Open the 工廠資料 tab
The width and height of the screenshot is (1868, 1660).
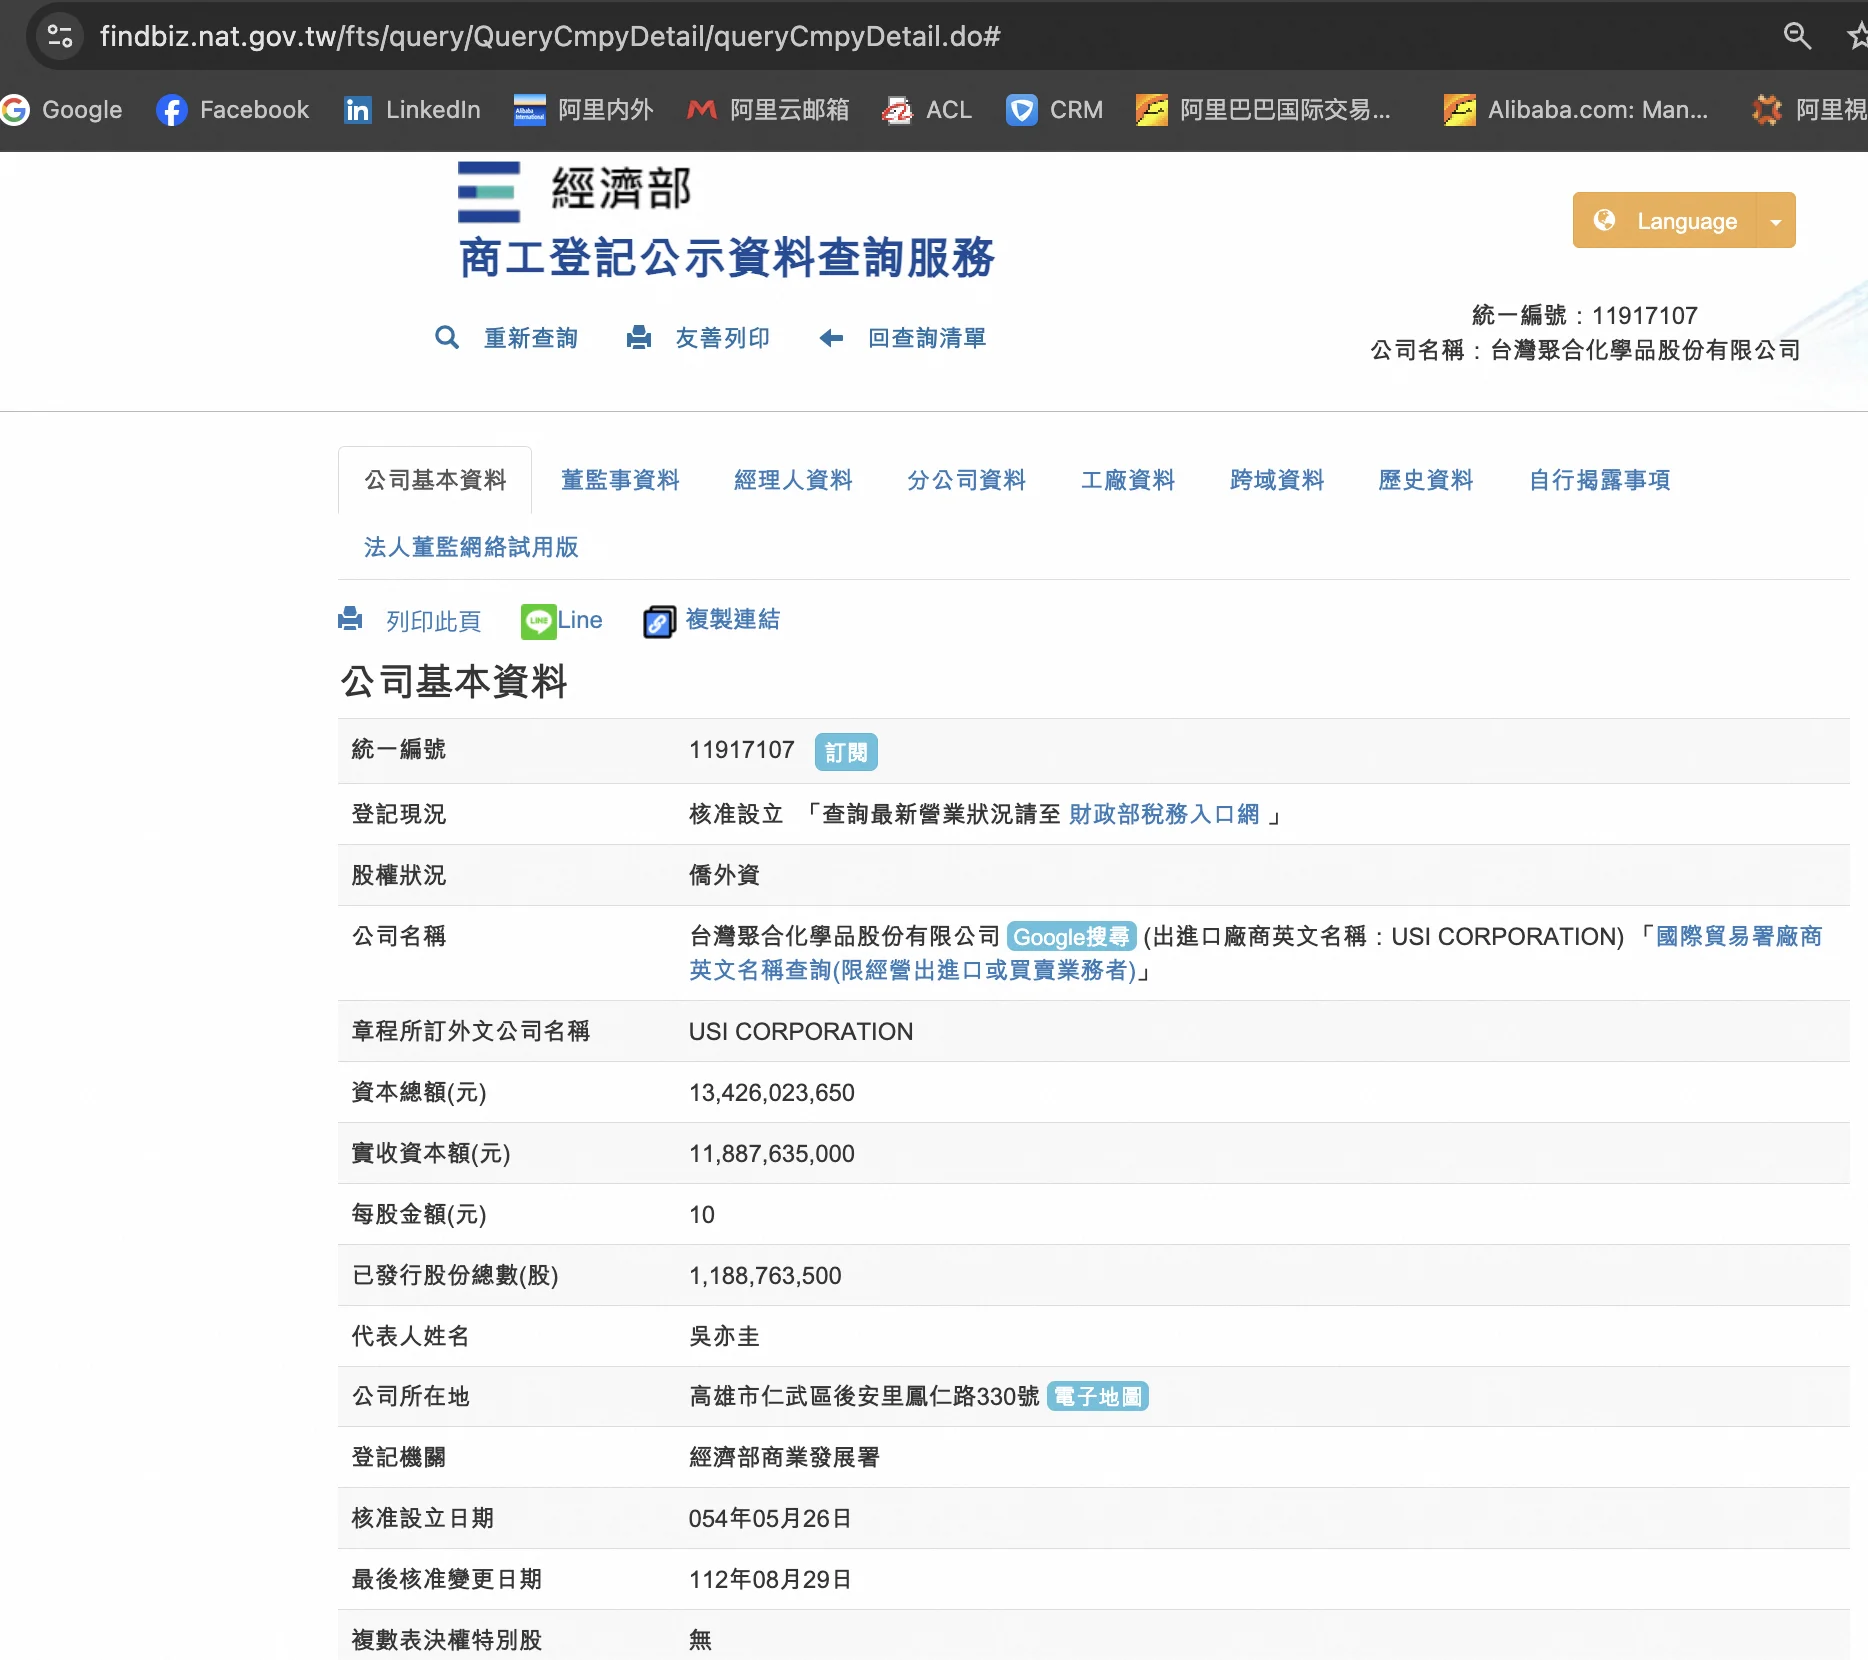click(x=1127, y=480)
